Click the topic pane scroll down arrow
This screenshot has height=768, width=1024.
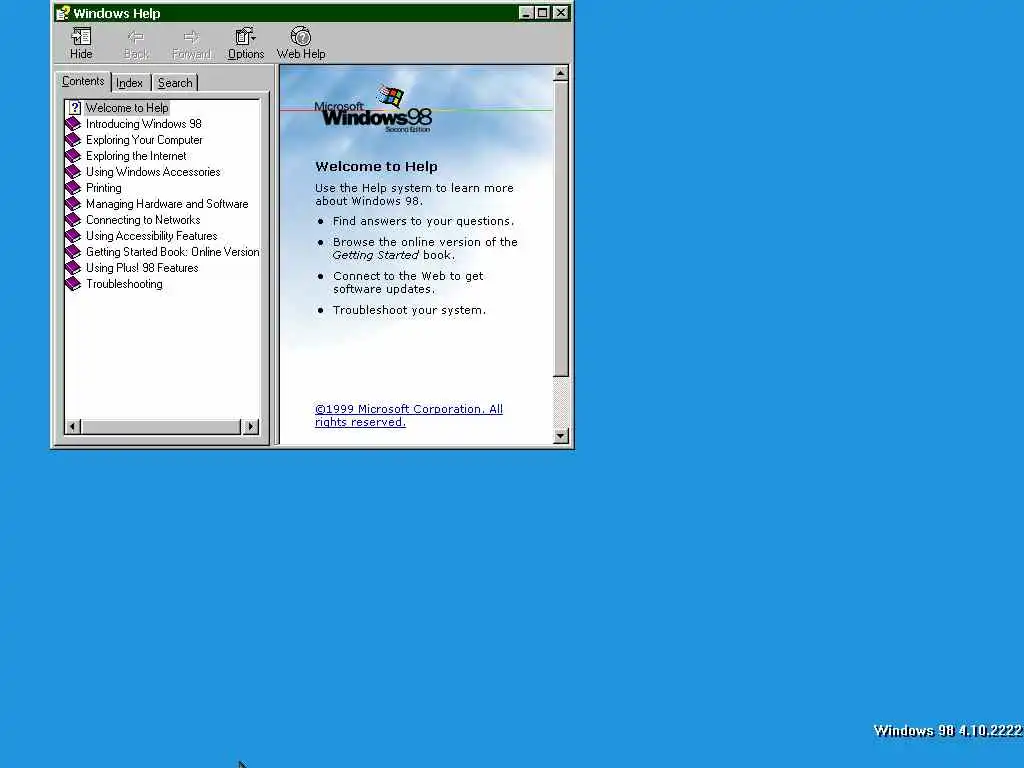[560, 436]
